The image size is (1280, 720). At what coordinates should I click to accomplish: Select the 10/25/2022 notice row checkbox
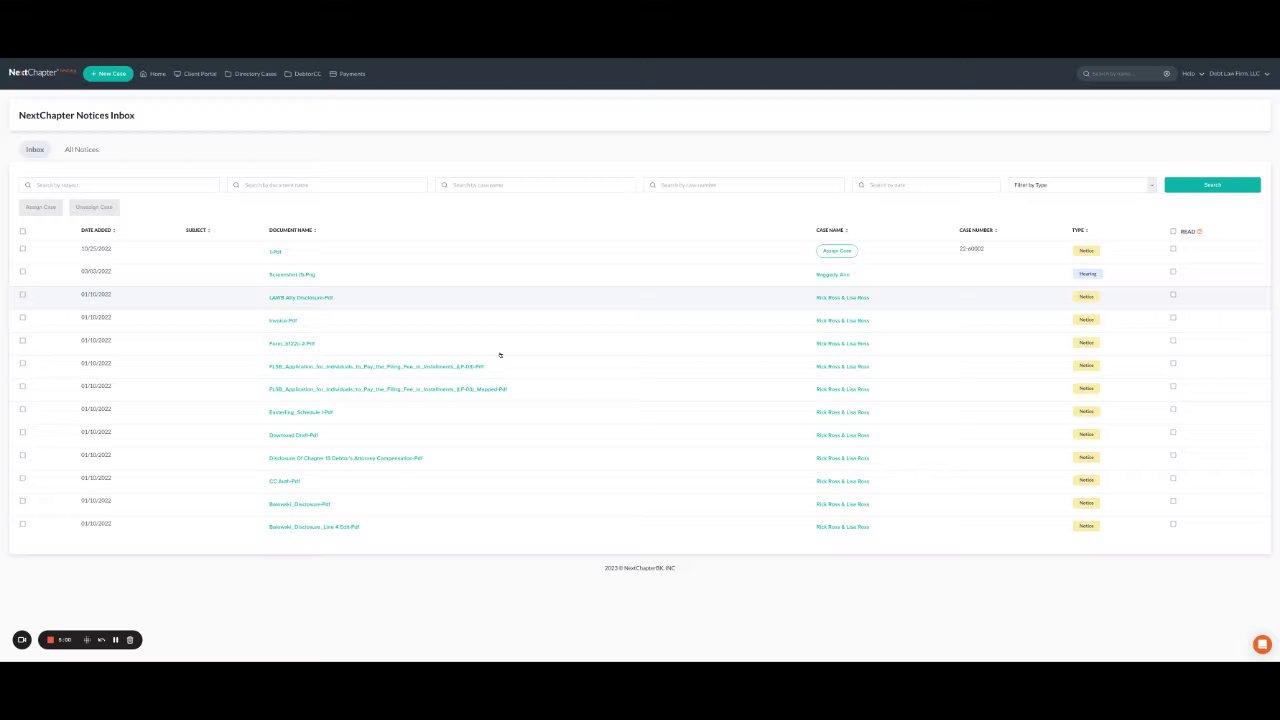tap(23, 249)
